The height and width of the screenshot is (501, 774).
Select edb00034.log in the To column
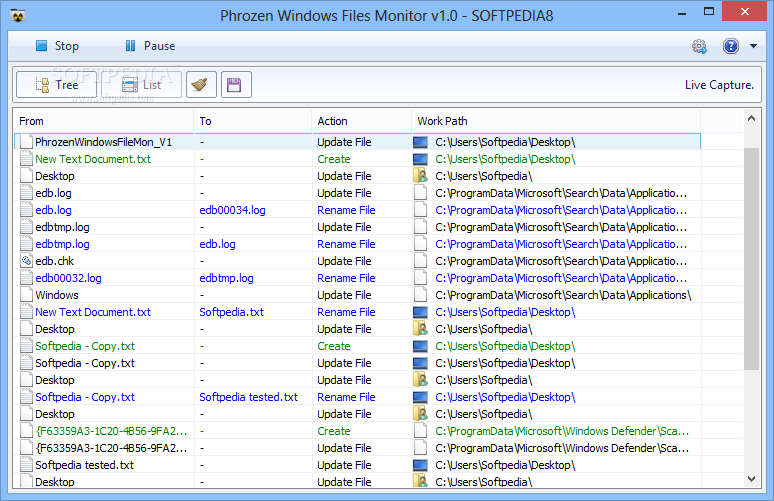[232, 210]
